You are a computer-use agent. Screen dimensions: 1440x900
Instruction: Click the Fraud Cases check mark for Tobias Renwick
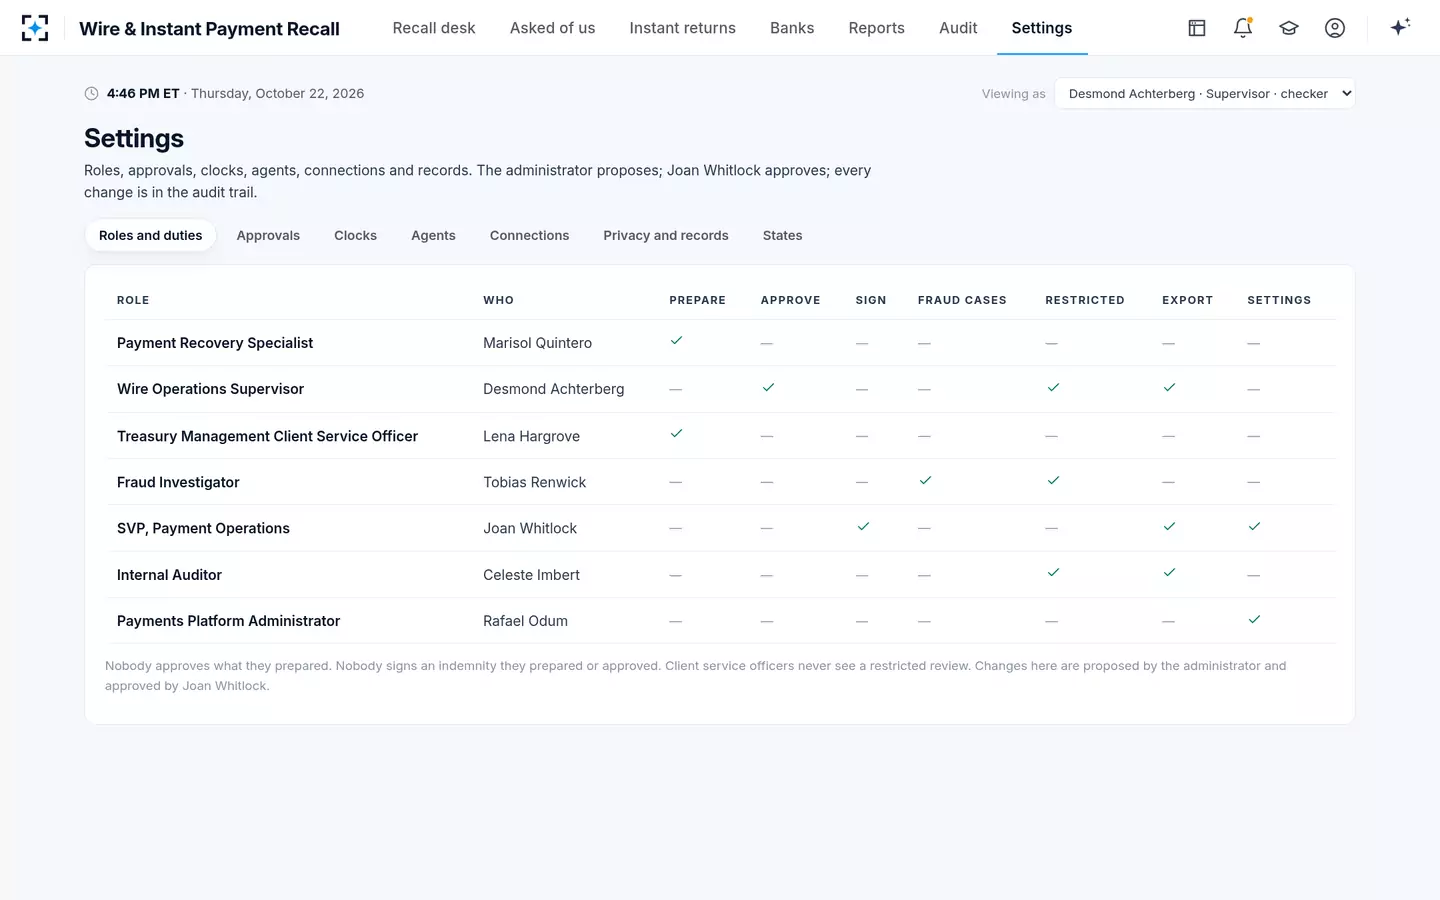tap(925, 481)
